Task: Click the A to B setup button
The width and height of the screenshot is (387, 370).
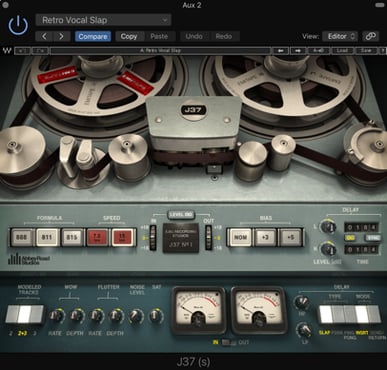Action: [x=318, y=51]
